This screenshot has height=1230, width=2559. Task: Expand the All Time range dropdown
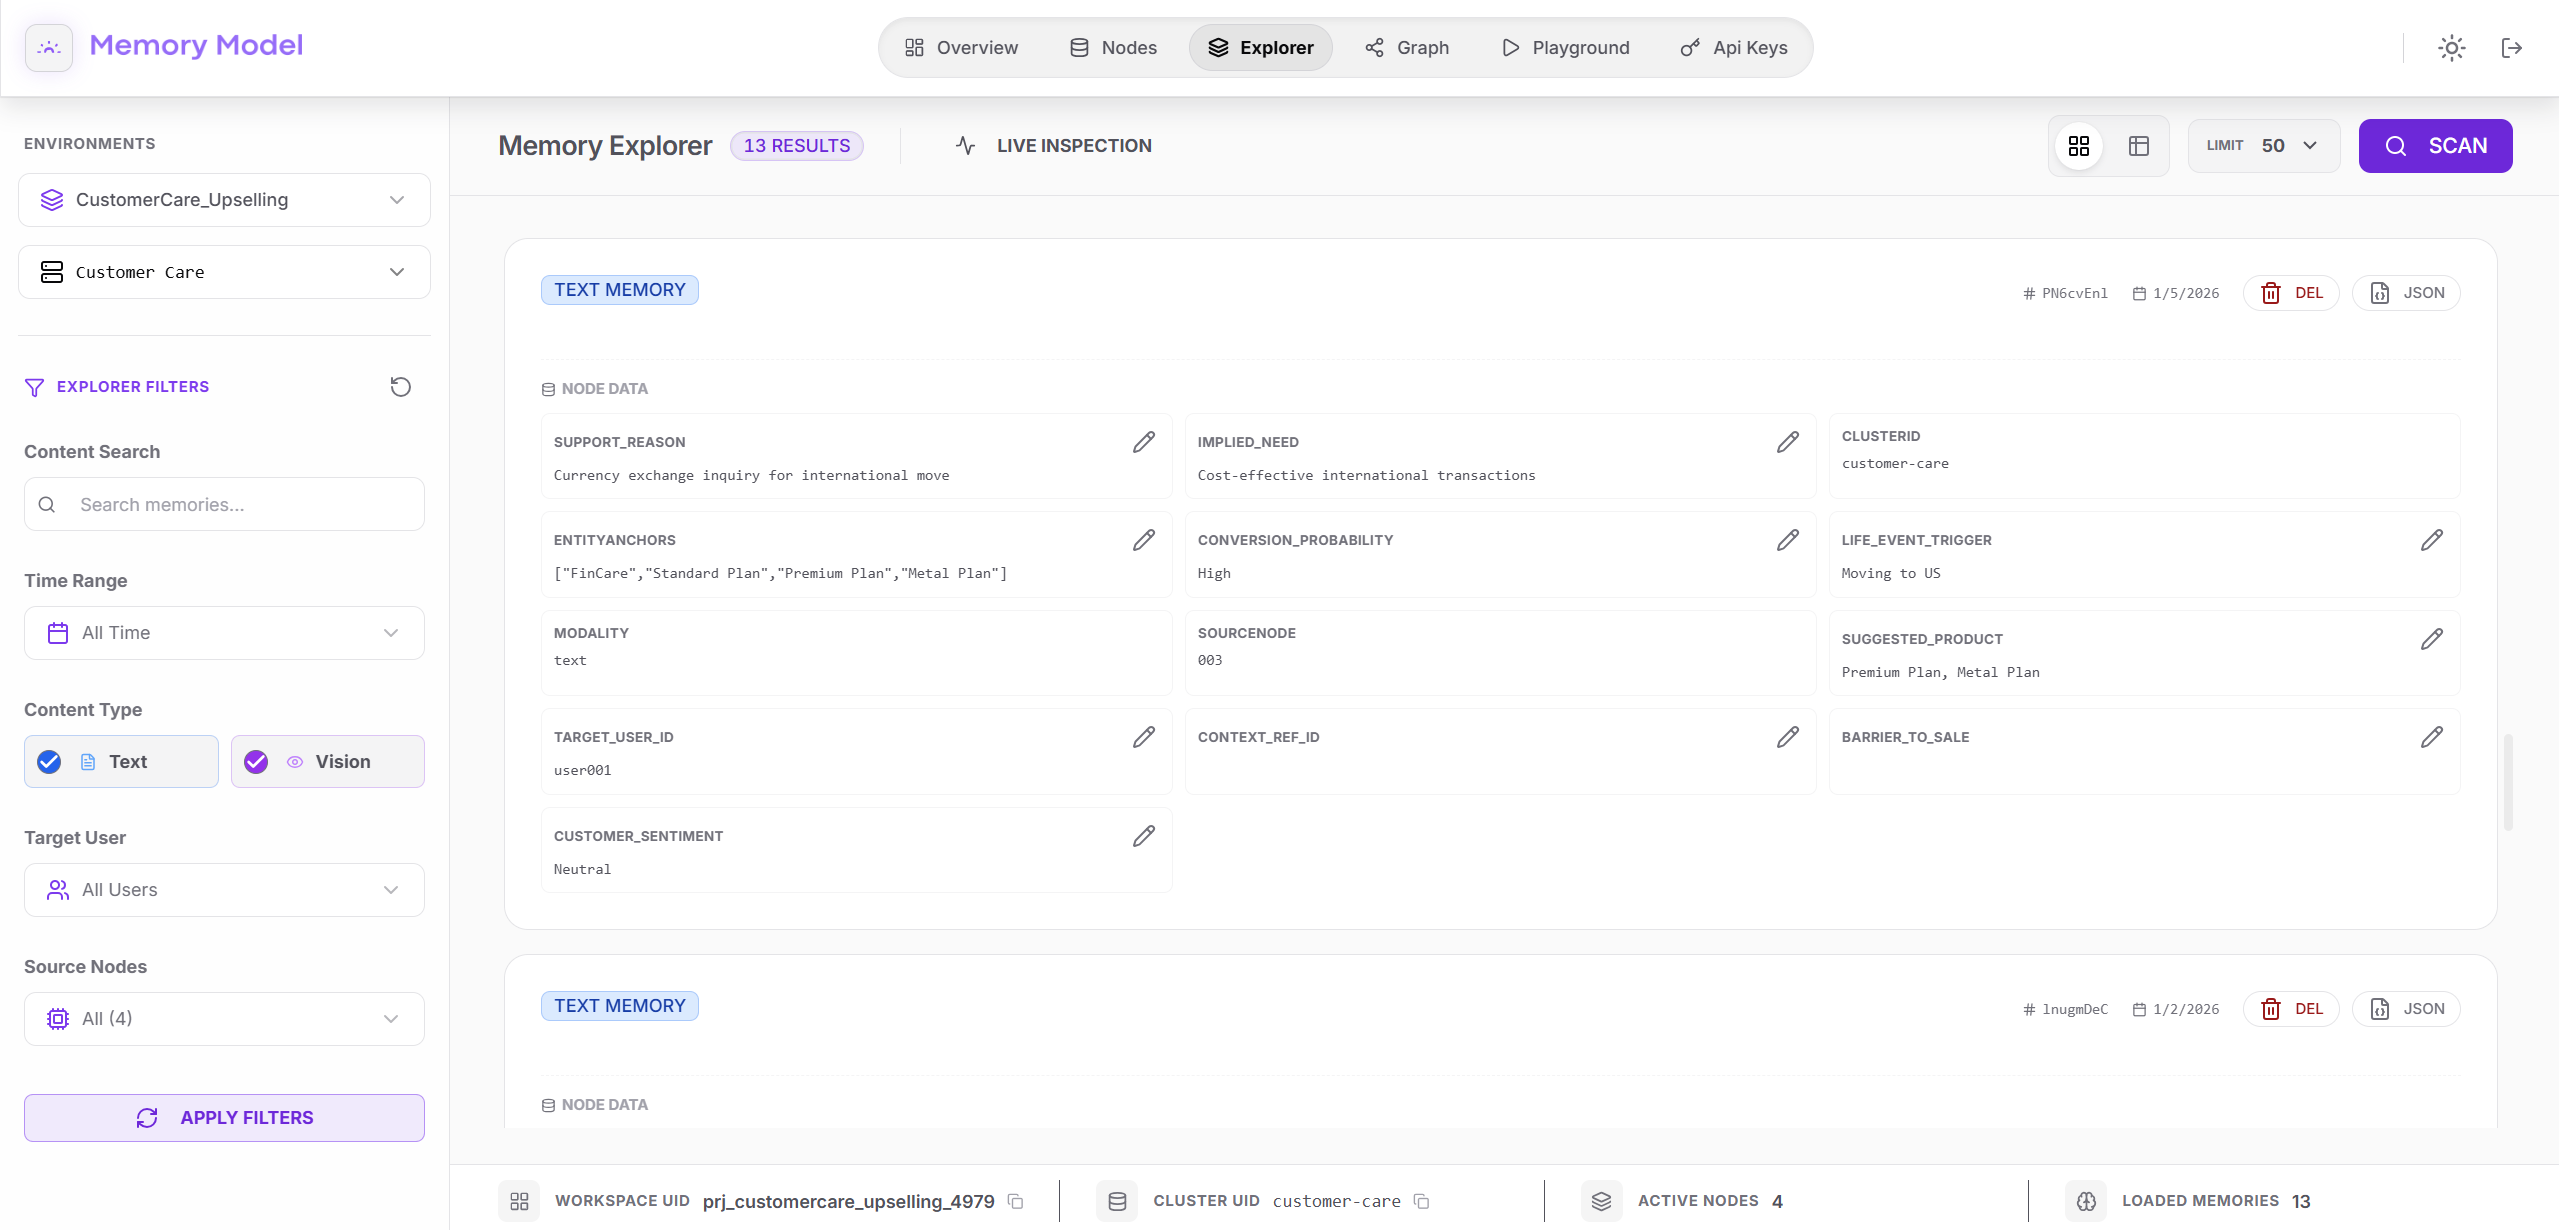coord(224,633)
